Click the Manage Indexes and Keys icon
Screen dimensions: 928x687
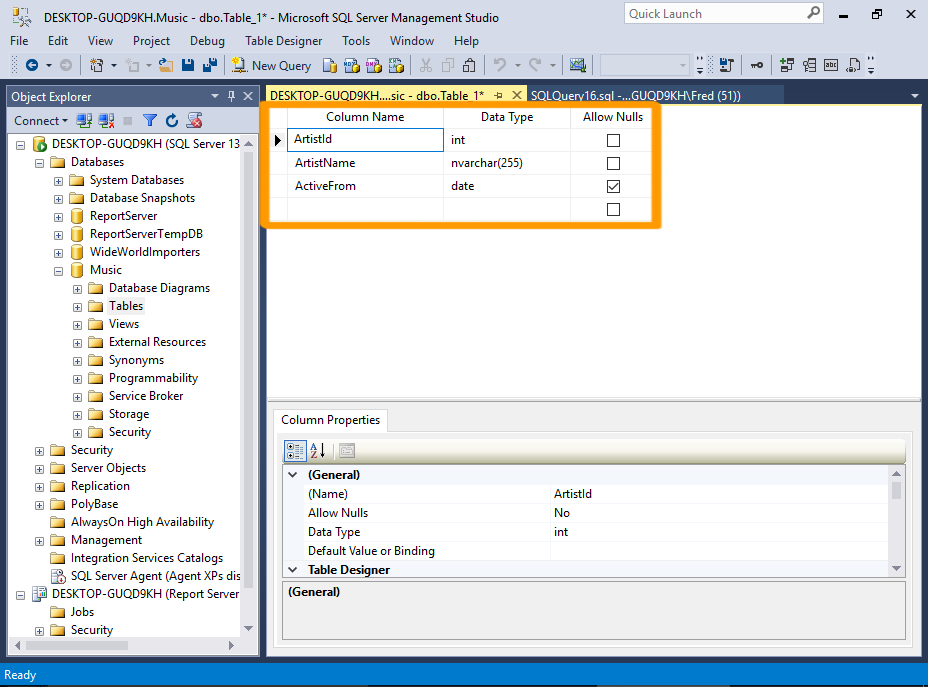click(x=809, y=66)
